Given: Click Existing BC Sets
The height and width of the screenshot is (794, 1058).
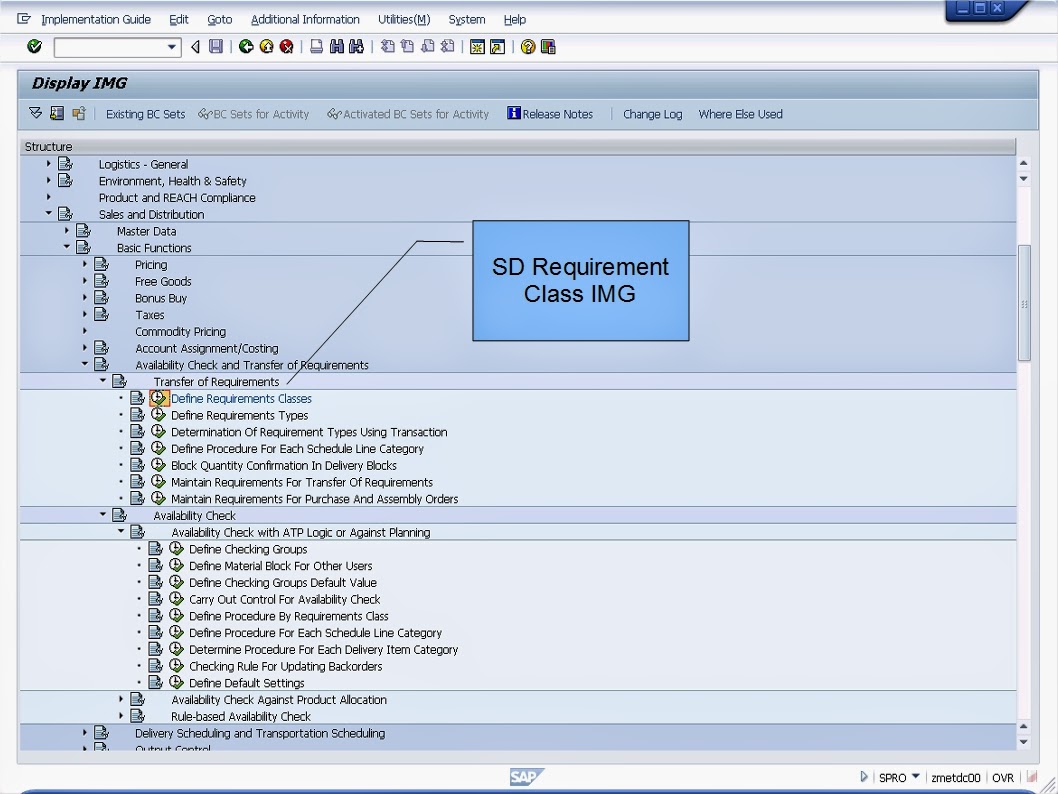Looking at the screenshot, I should [x=145, y=114].
